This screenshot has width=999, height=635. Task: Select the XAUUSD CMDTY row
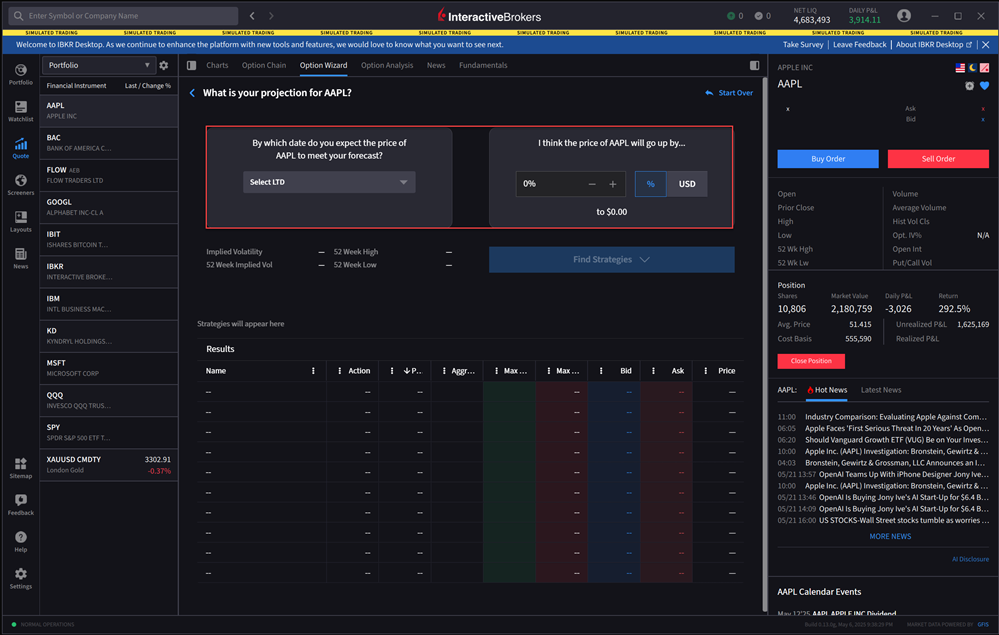pos(108,465)
